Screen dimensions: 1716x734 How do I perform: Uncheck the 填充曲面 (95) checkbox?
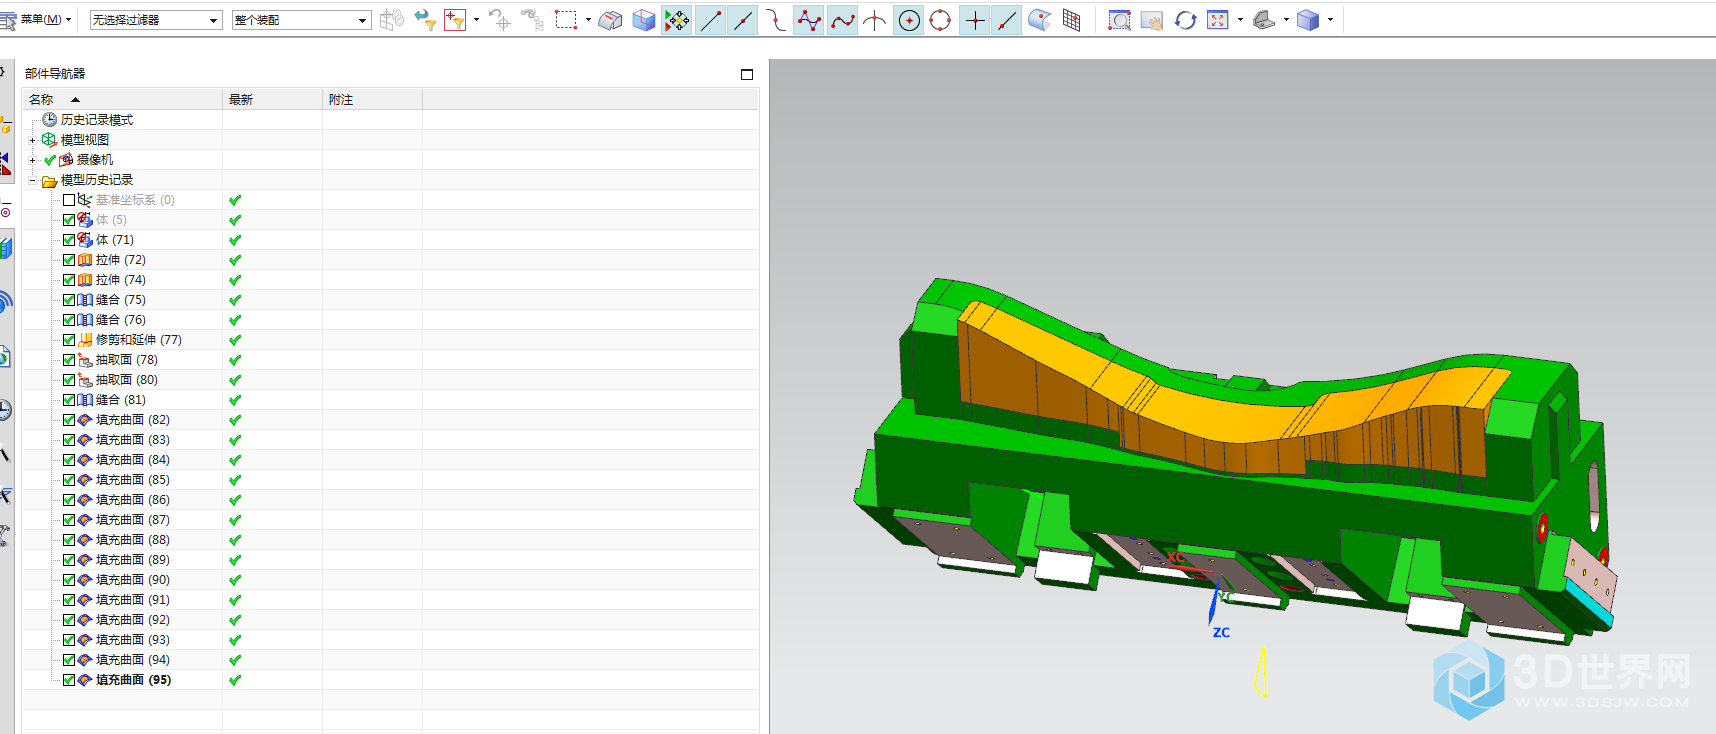[x=69, y=680]
